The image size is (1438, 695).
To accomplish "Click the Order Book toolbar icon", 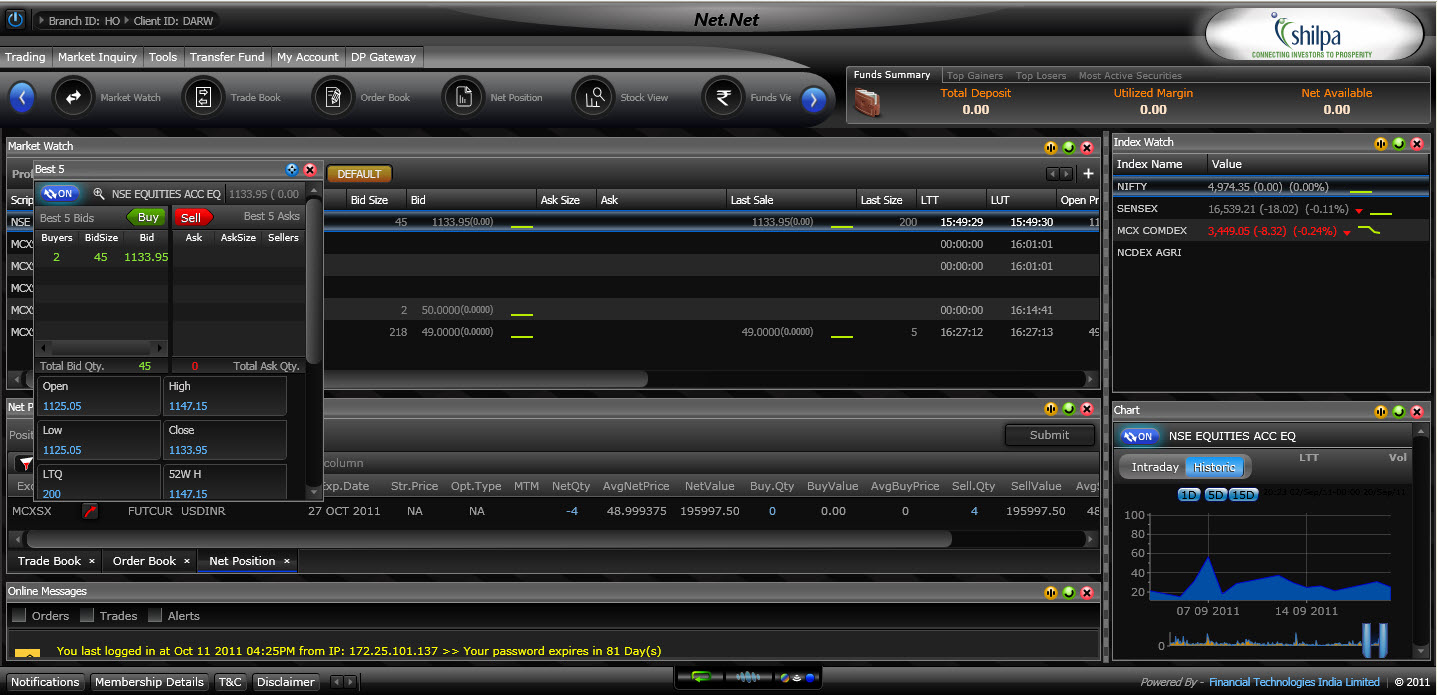I will pyautogui.click(x=333, y=97).
